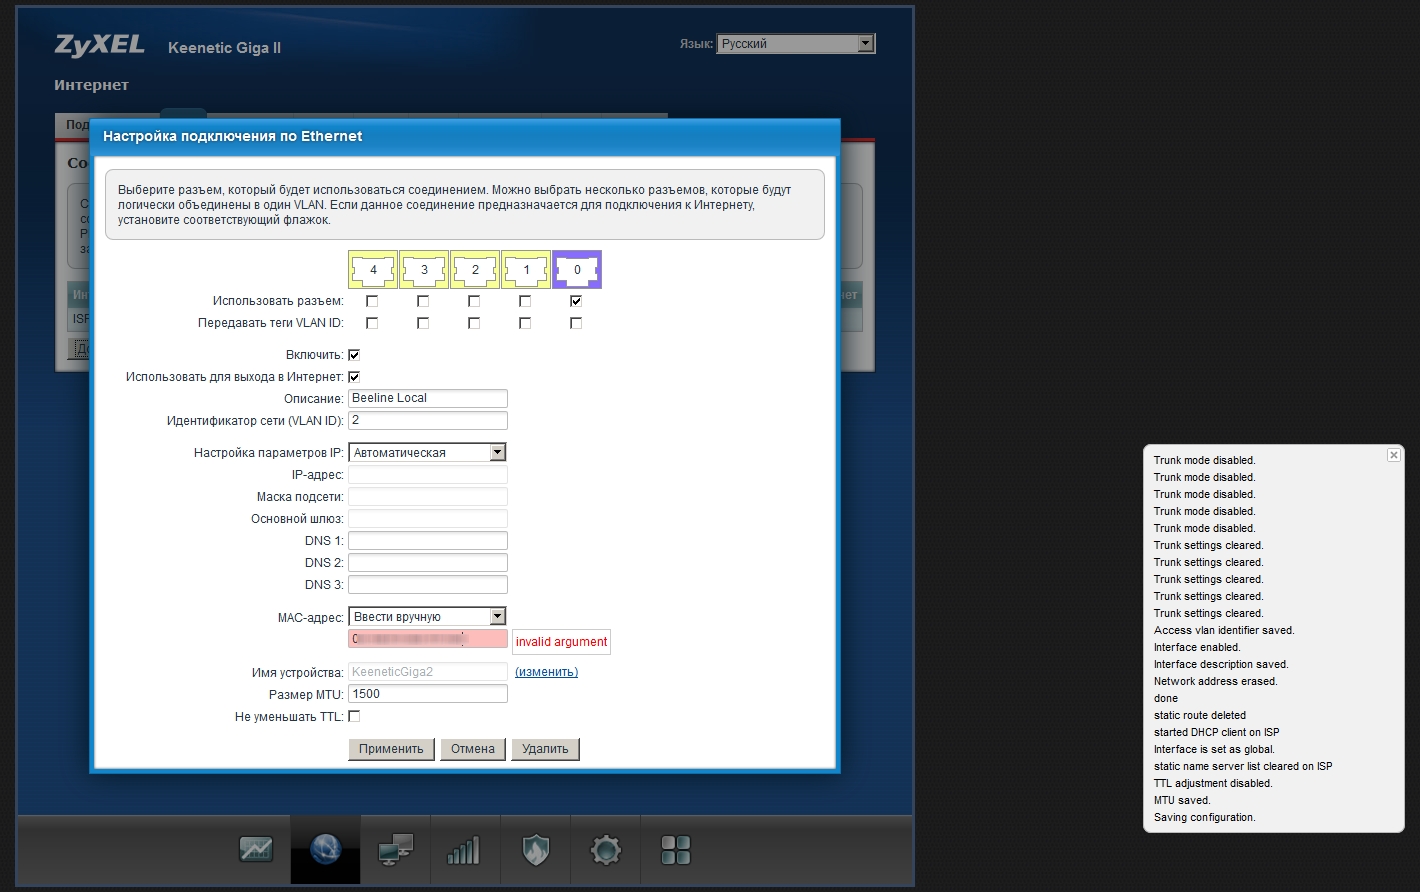Click log line 'Interface description saved.'
This screenshot has width=1420, height=892.
coord(1221,665)
